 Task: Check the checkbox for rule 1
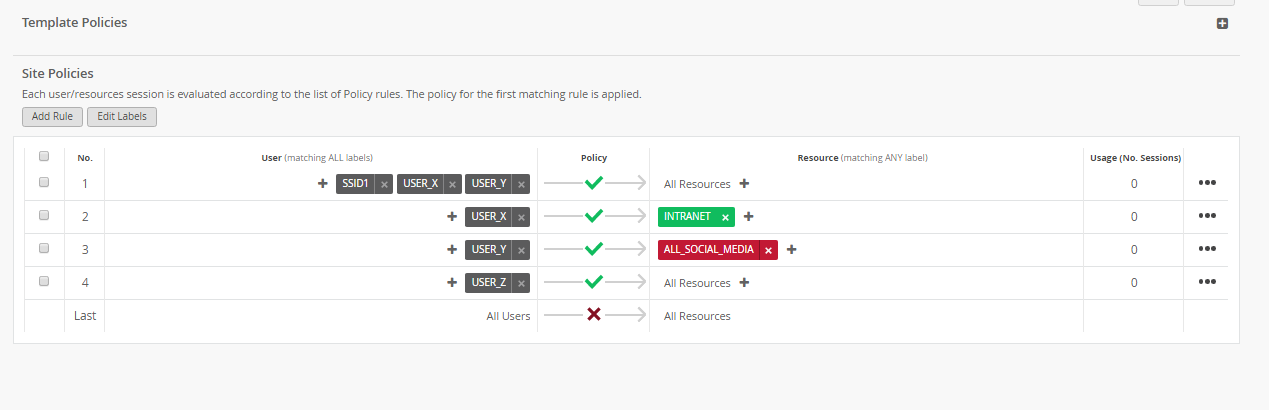[43, 183]
